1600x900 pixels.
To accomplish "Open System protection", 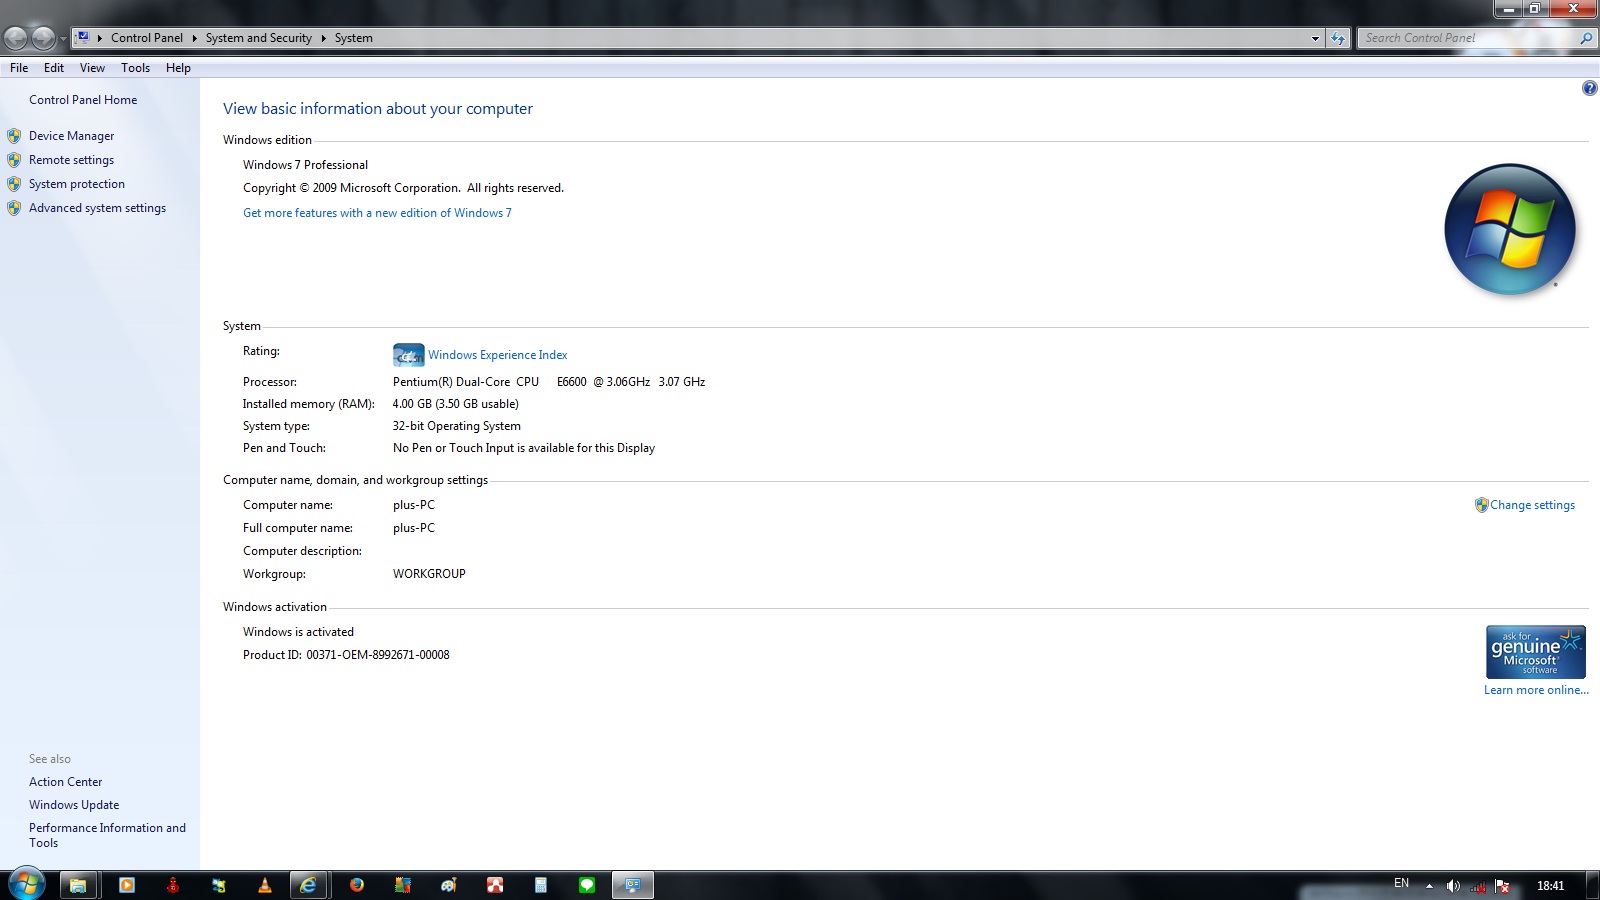I will click(x=77, y=184).
